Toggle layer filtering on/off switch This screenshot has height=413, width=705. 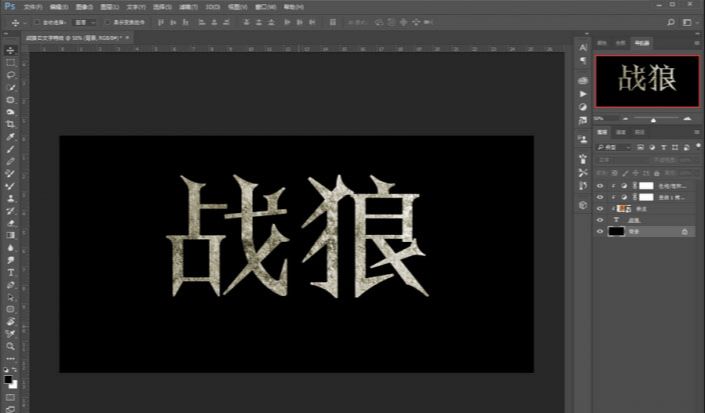[x=698, y=146]
